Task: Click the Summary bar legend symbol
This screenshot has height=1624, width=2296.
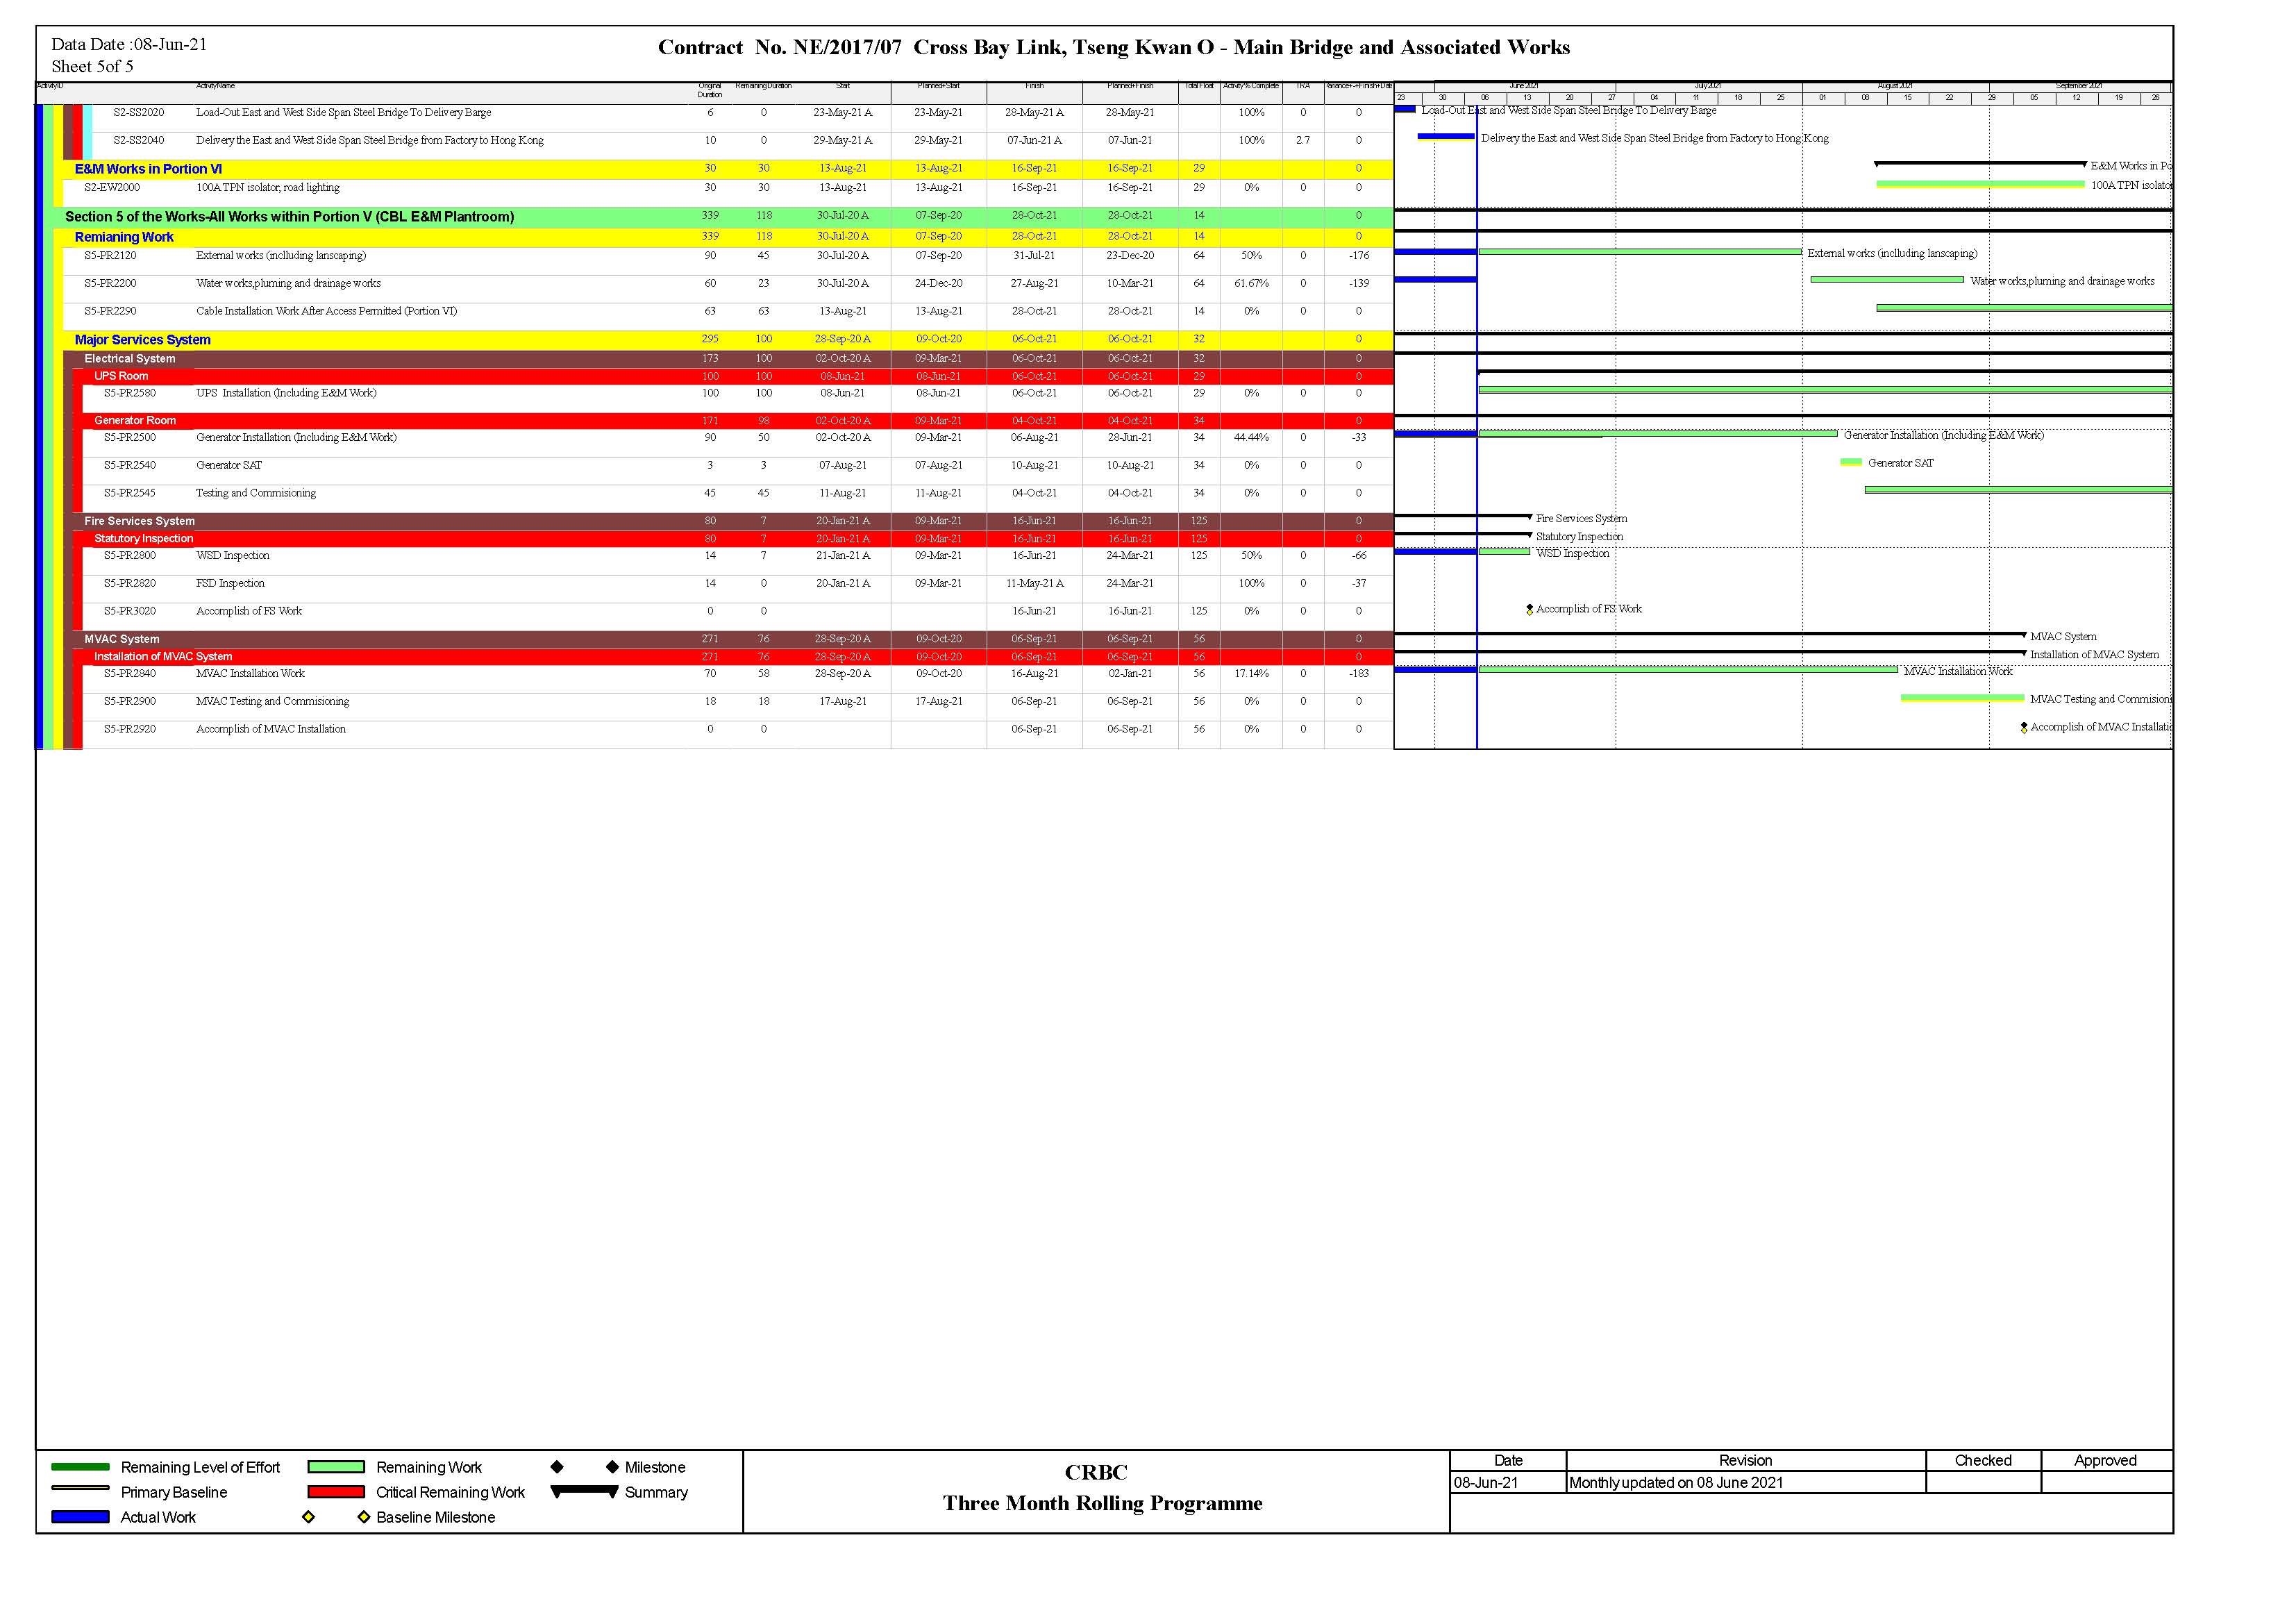Action: coord(585,1491)
